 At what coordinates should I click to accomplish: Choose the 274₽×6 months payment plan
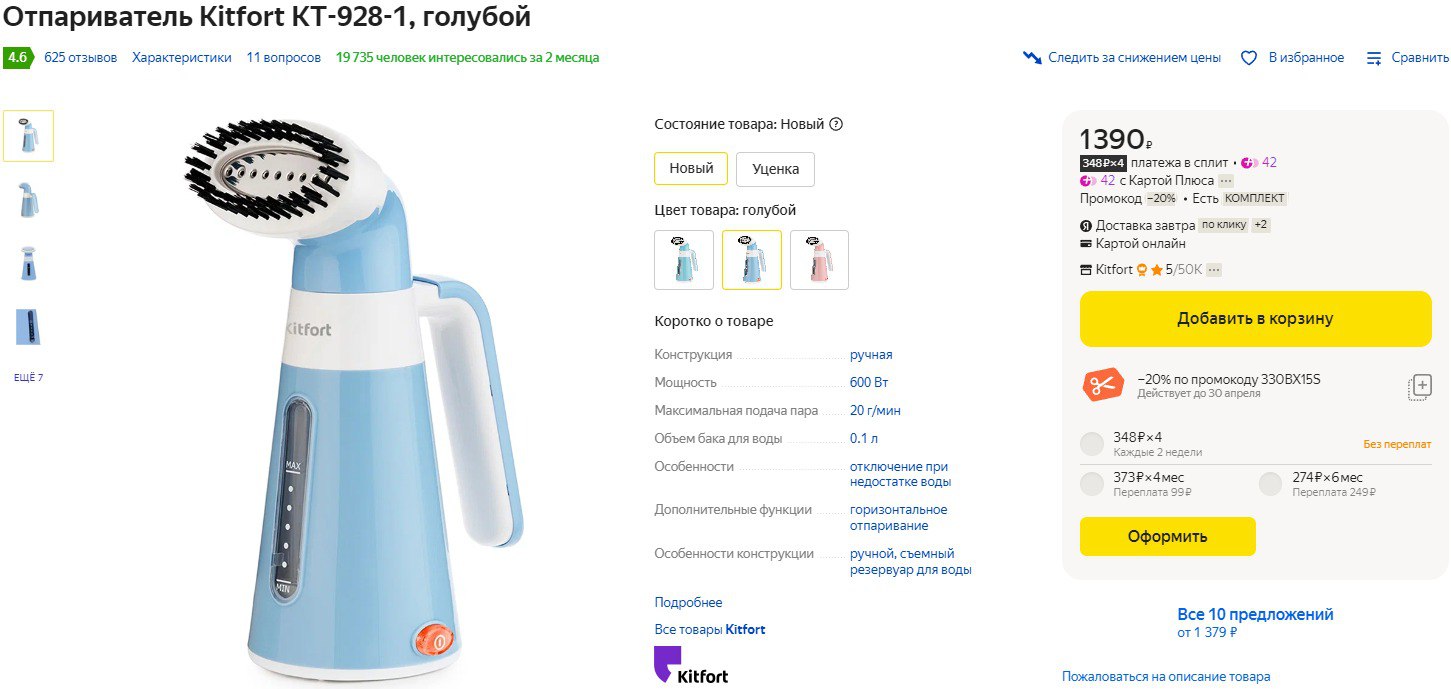[1270, 484]
